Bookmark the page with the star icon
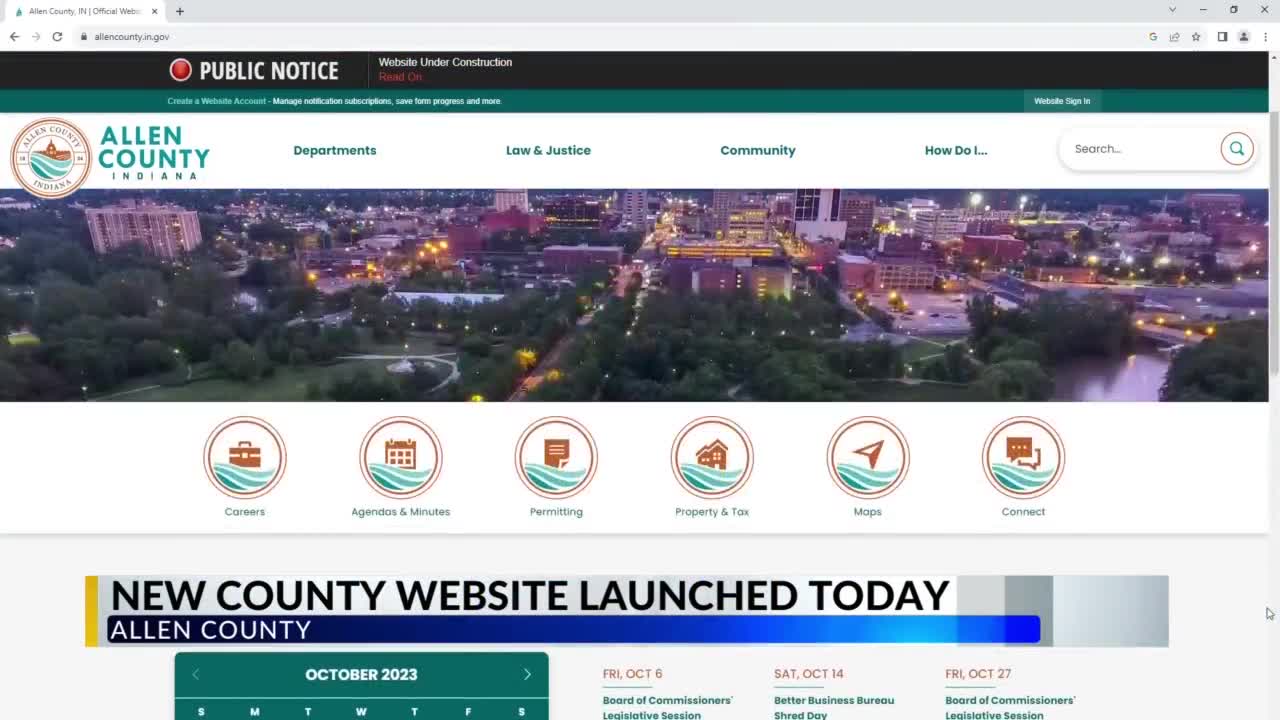 [1196, 36]
